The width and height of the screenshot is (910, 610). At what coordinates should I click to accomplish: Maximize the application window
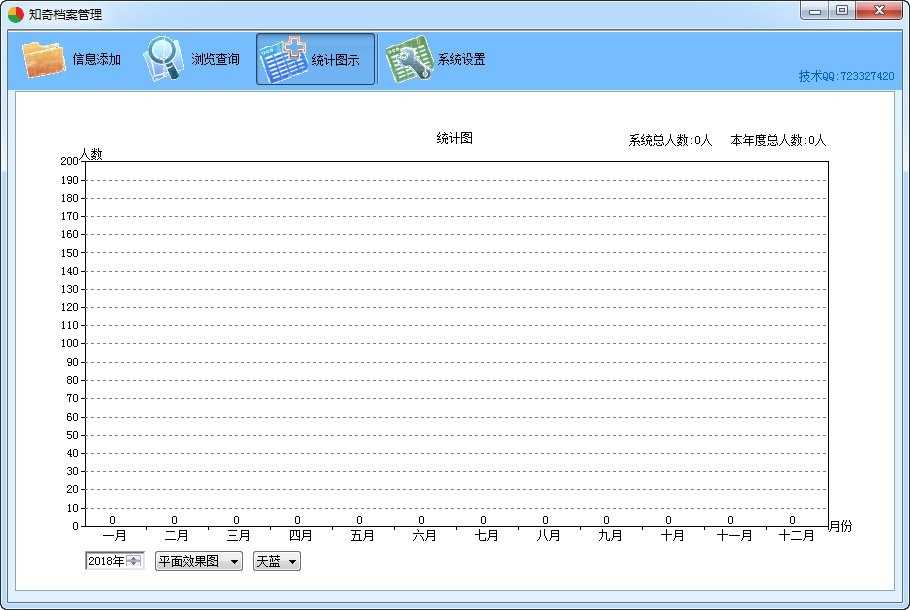842,11
